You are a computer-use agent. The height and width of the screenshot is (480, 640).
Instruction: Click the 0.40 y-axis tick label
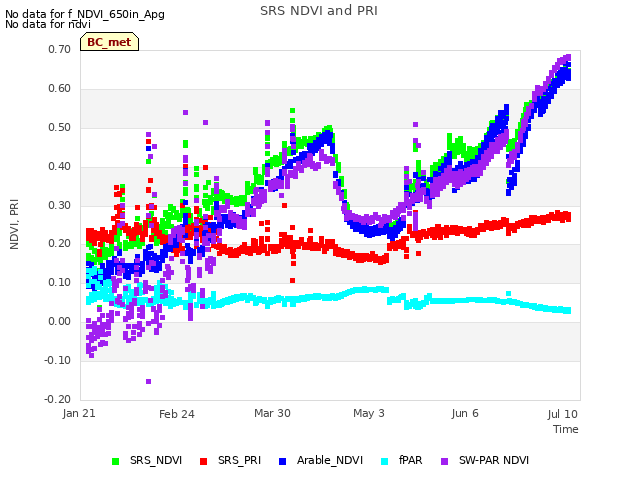60,166
